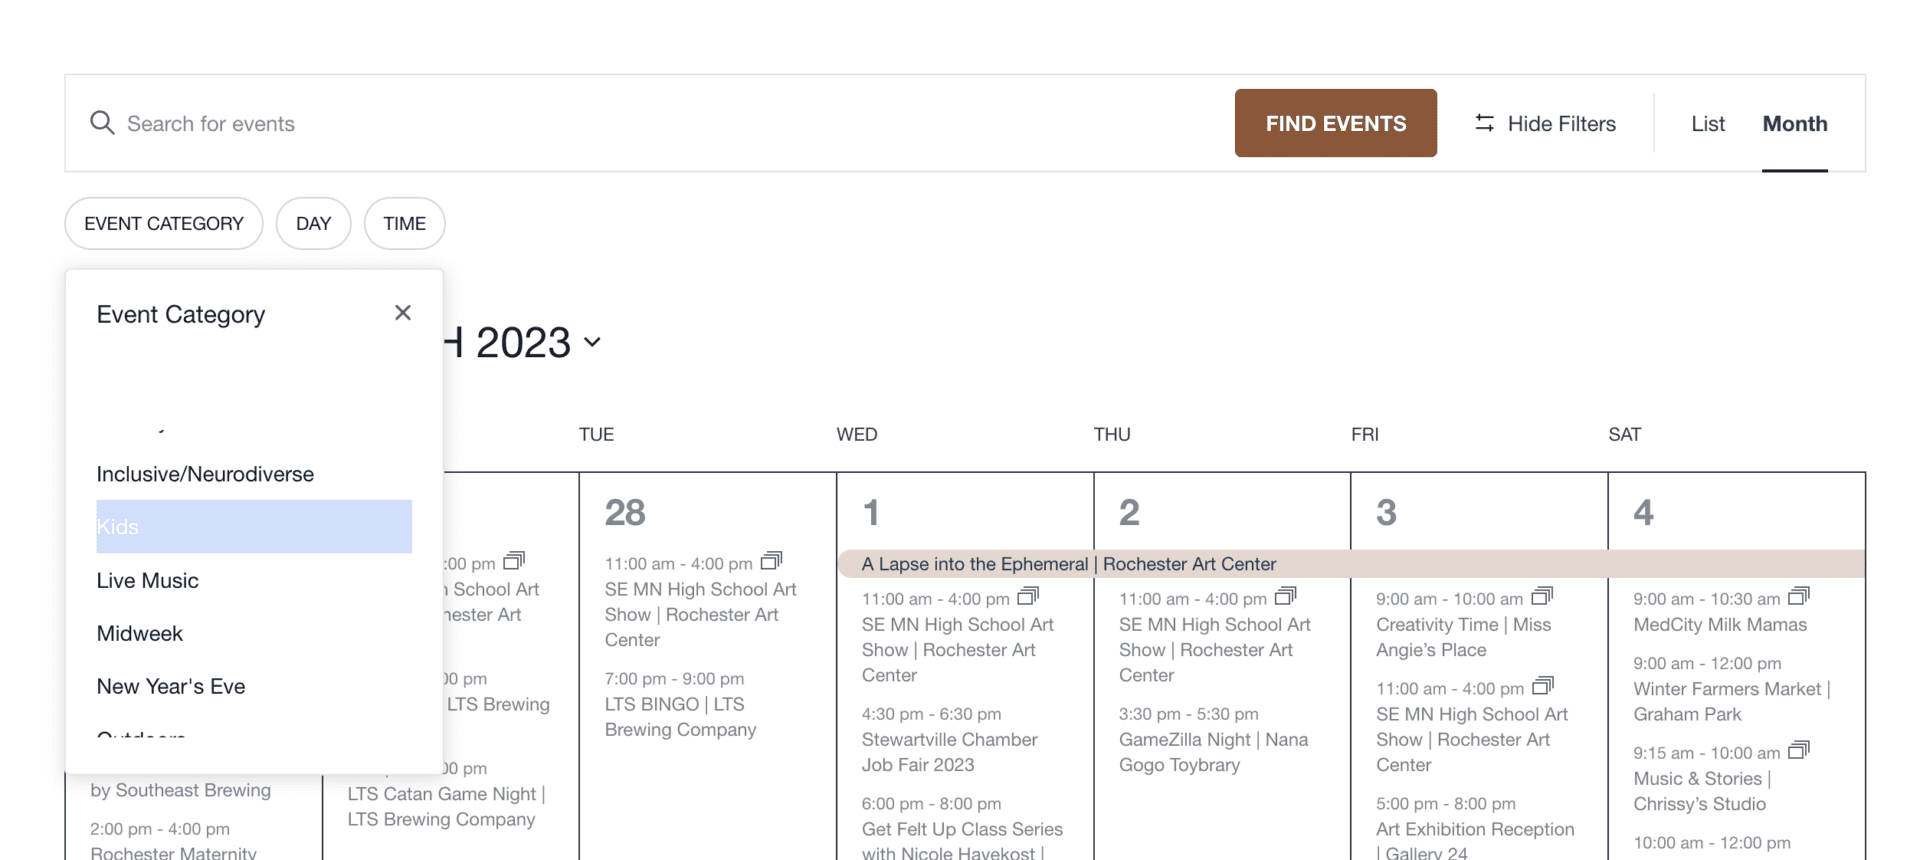Click the recurring event icon on SE MN Art Show Tuesday
This screenshot has height=860, width=1920.
771,560
